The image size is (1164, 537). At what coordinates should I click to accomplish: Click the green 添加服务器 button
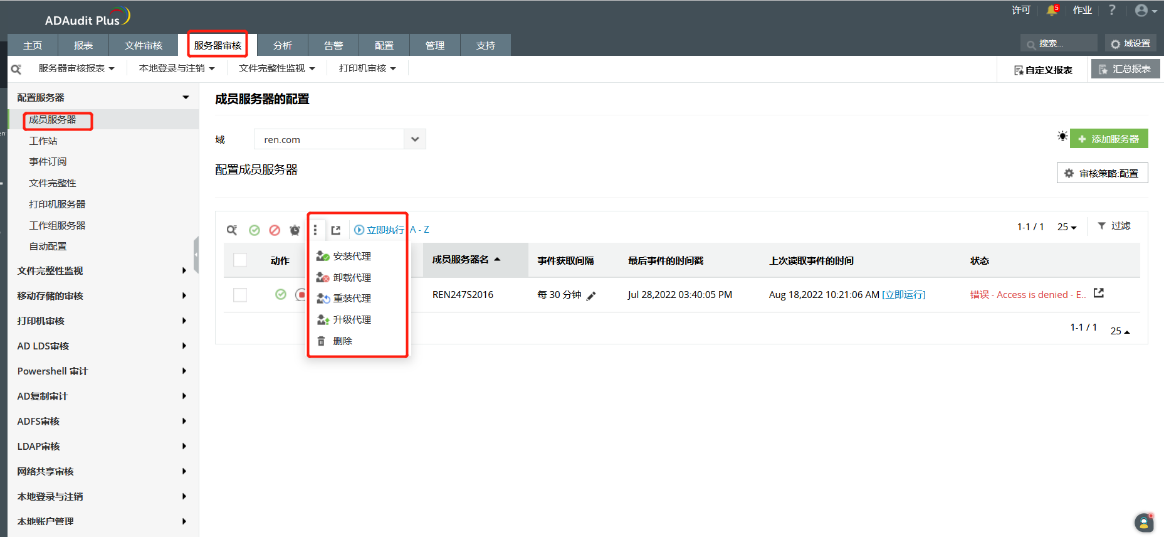point(1108,139)
